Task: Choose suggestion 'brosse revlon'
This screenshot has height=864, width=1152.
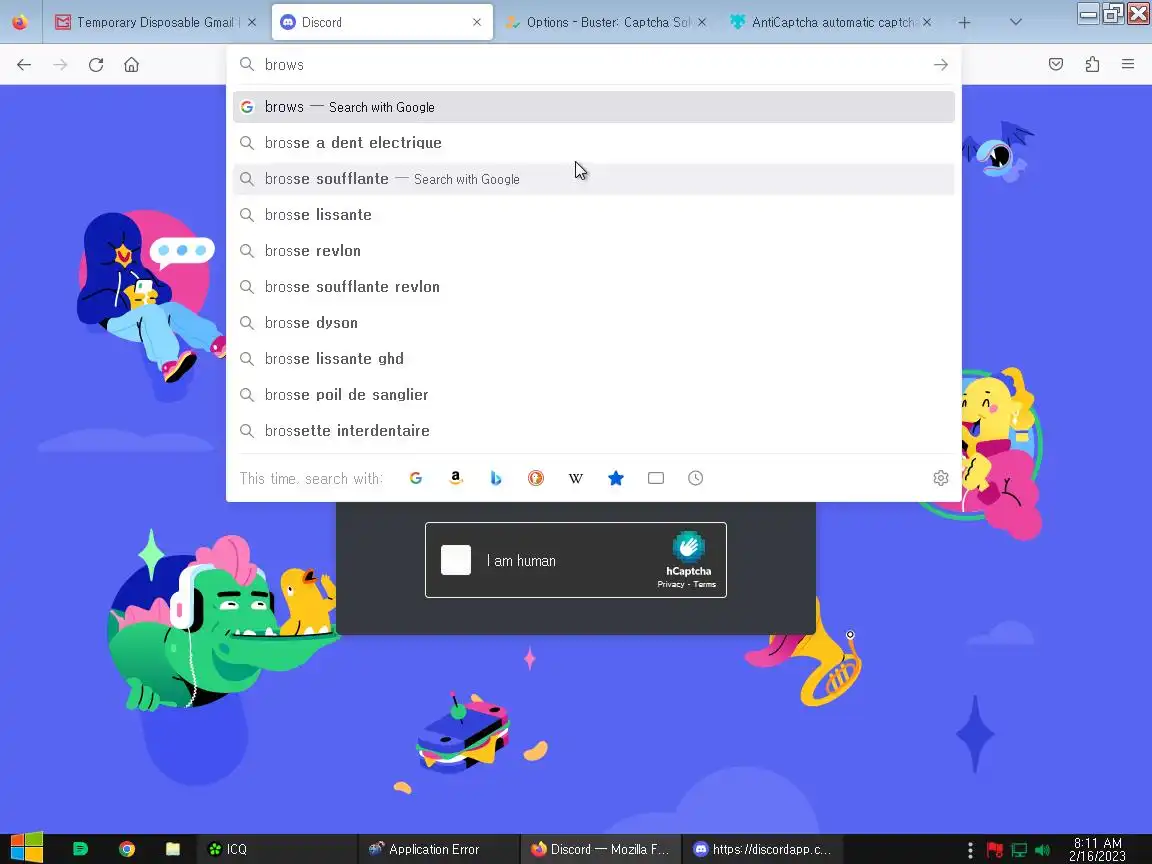Action: point(594,251)
